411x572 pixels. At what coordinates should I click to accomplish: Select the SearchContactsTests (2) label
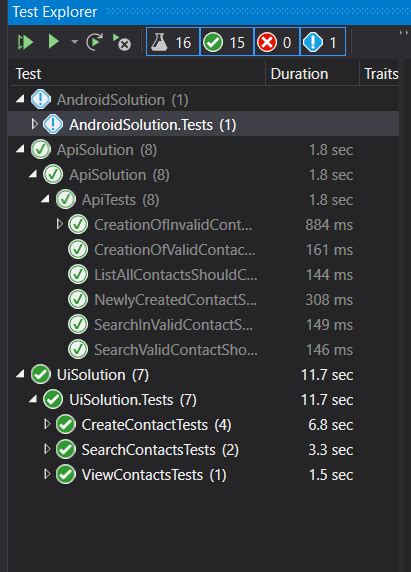160,450
